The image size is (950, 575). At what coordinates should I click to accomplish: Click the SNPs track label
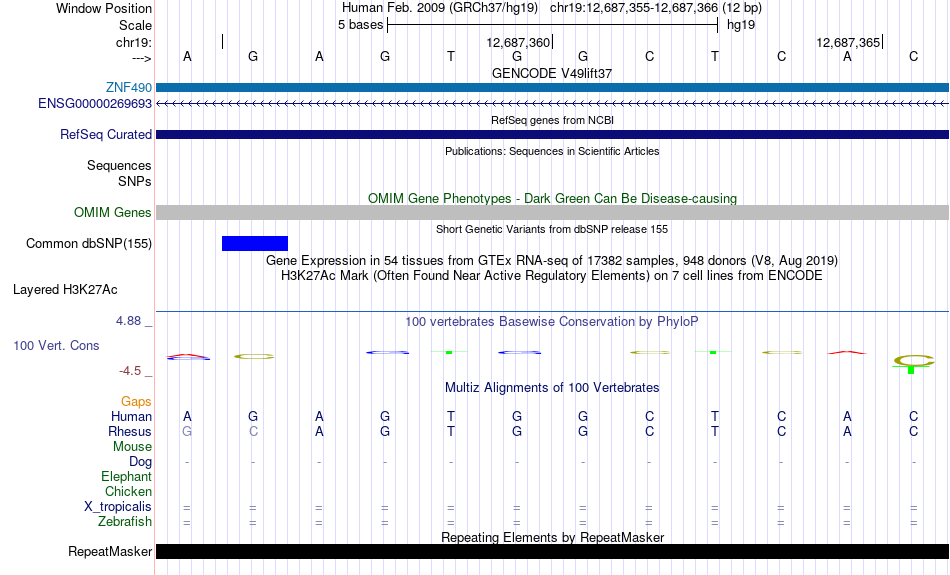(x=135, y=181)
